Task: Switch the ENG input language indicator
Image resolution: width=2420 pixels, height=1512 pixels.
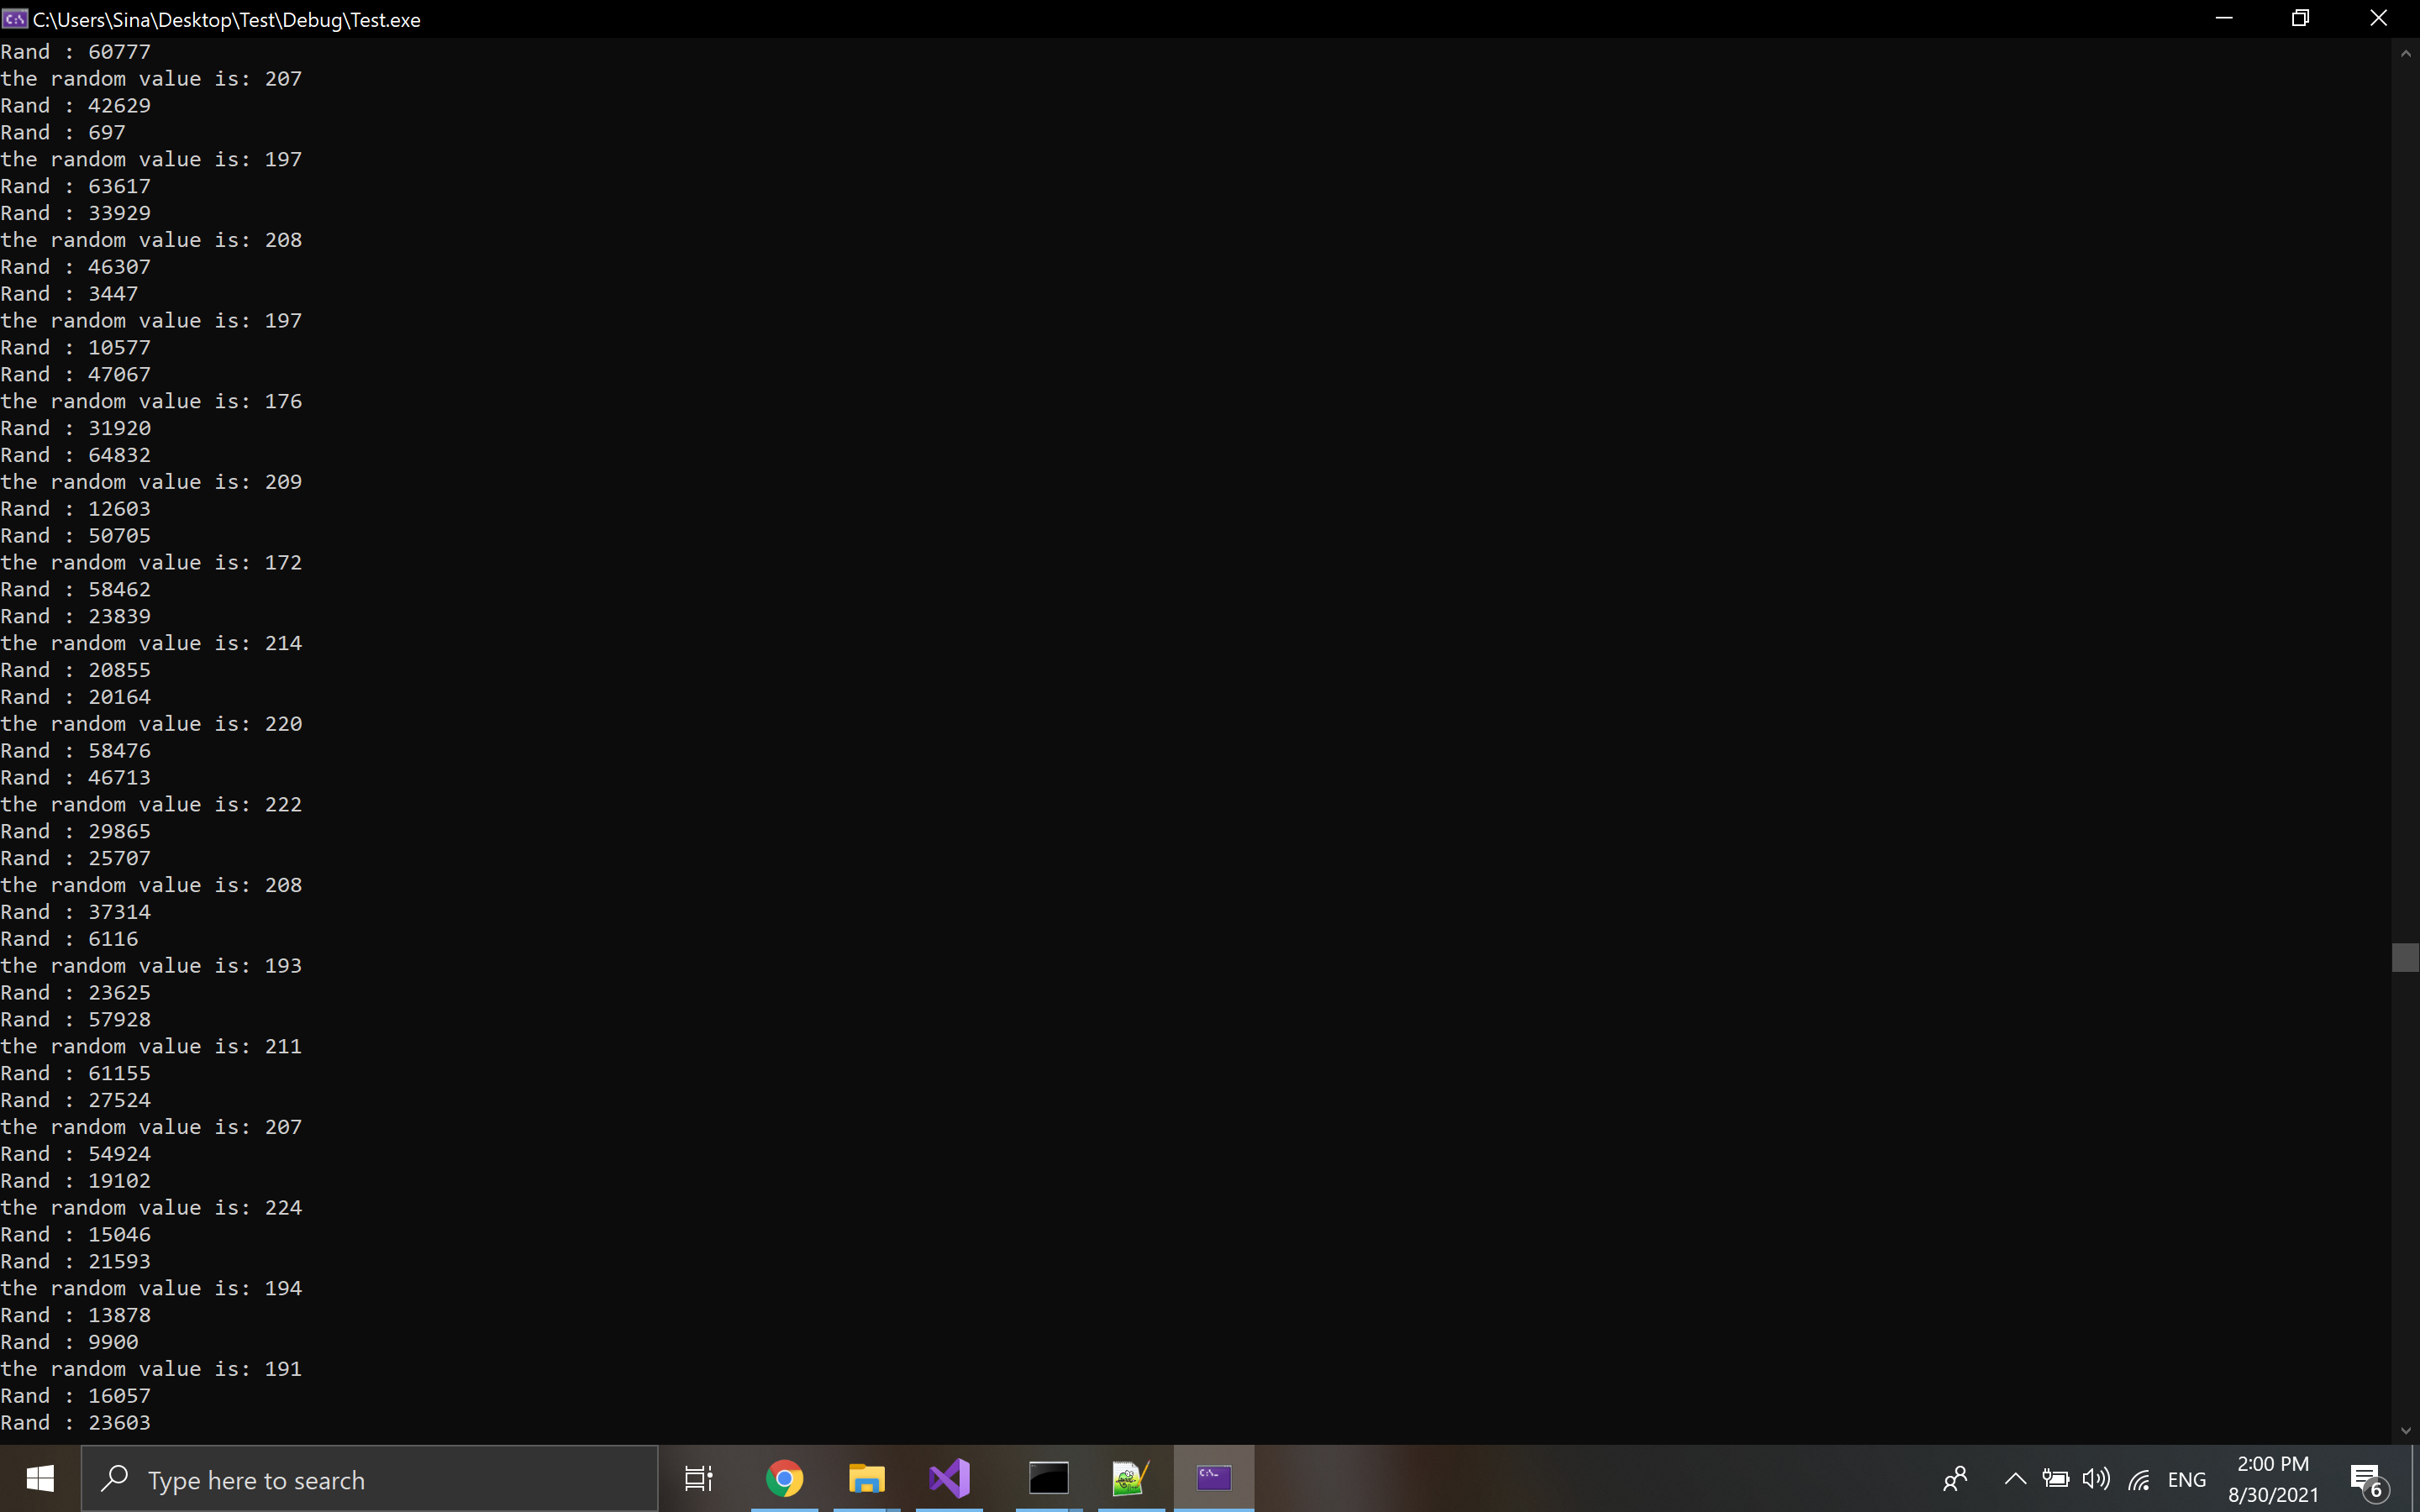Action: (x=2187, y=1479)
